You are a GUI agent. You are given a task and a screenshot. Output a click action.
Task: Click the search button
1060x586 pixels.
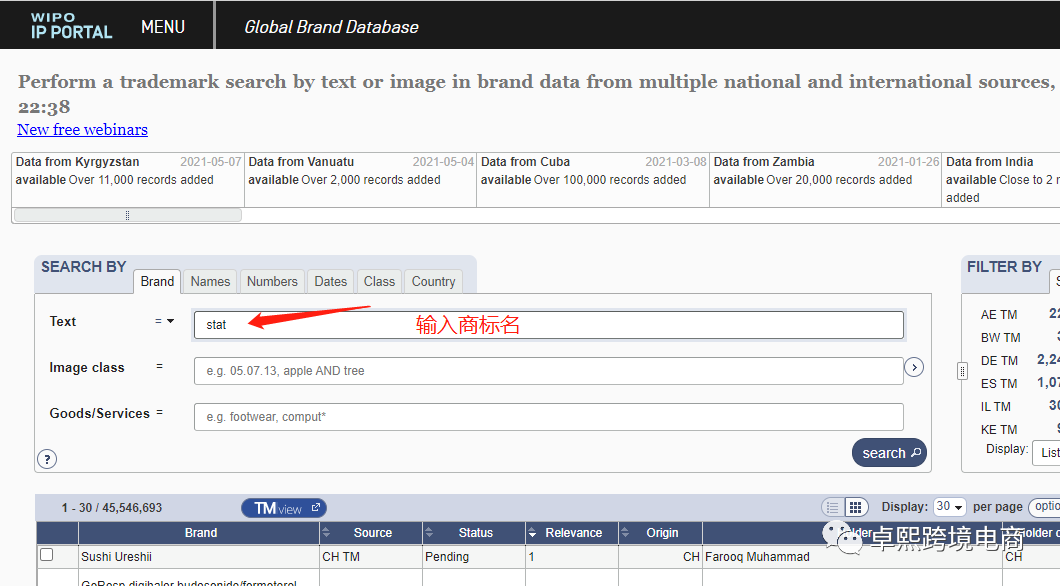pos(889,453)
